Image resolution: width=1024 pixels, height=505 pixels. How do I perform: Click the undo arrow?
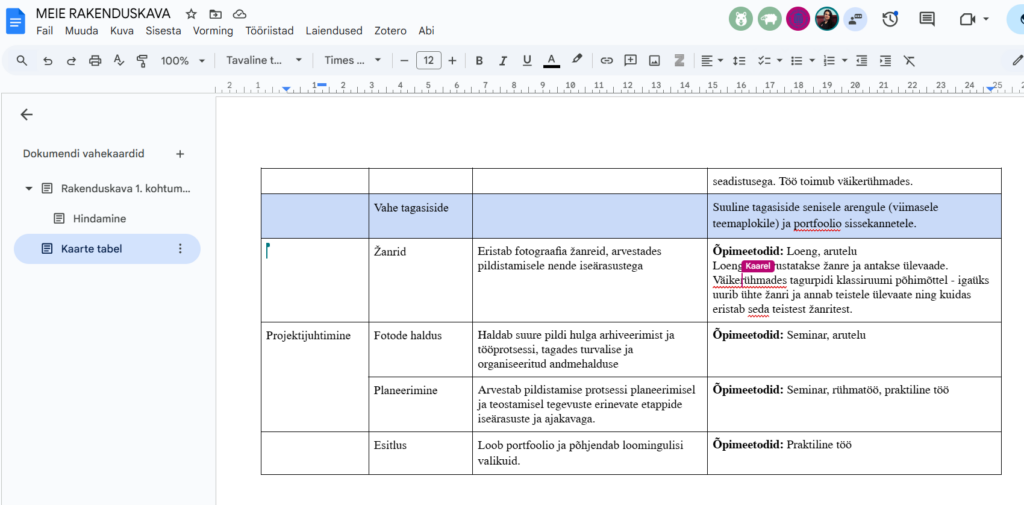pyautogui.click(x=47, y=61)
